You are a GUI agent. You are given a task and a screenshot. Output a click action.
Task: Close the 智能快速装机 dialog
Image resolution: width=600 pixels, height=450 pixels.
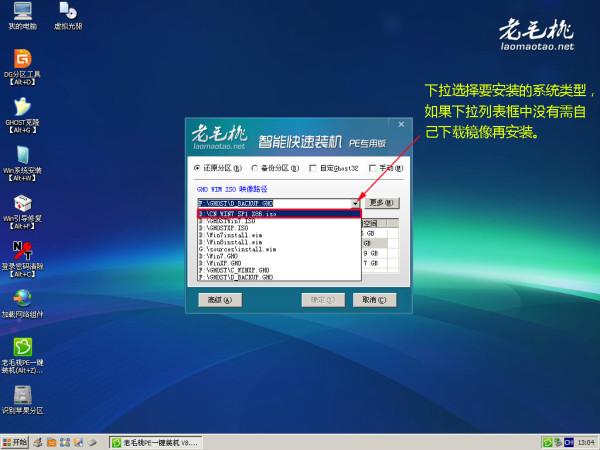click(x=401, y=124)
